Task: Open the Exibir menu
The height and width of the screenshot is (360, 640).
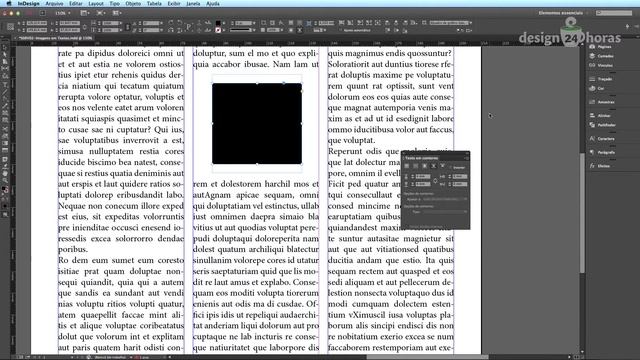Action: (174, 3)
